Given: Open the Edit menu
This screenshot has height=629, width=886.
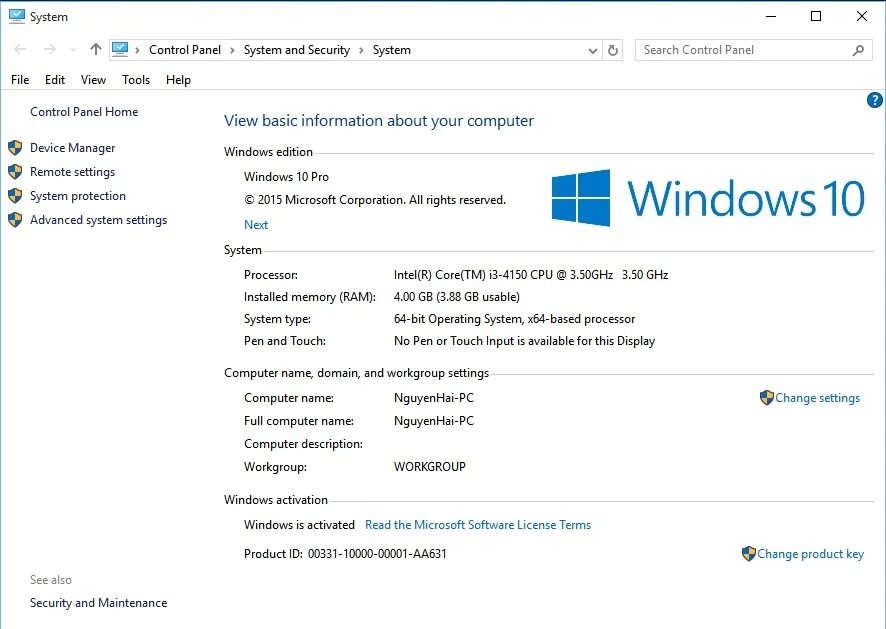Looking at the screenshot, I should (x=55, y=80).
